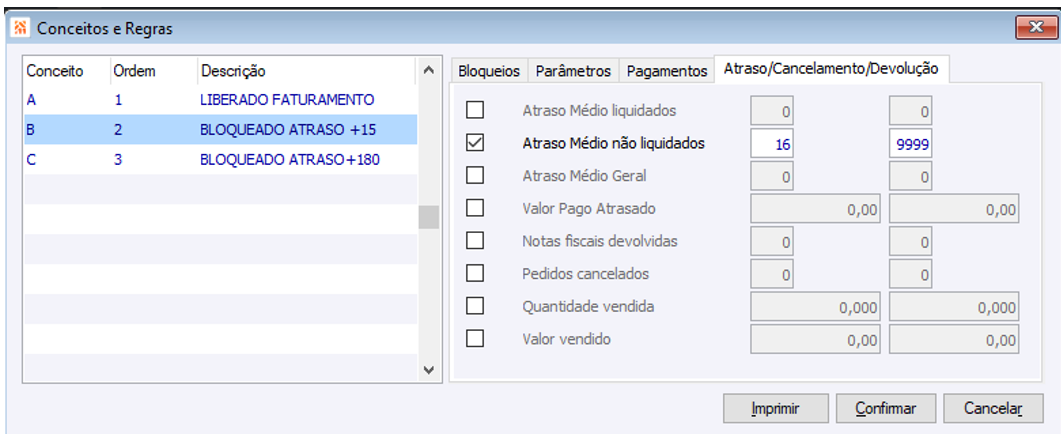Close the Conceitos e Regras window

point(1029,28)
